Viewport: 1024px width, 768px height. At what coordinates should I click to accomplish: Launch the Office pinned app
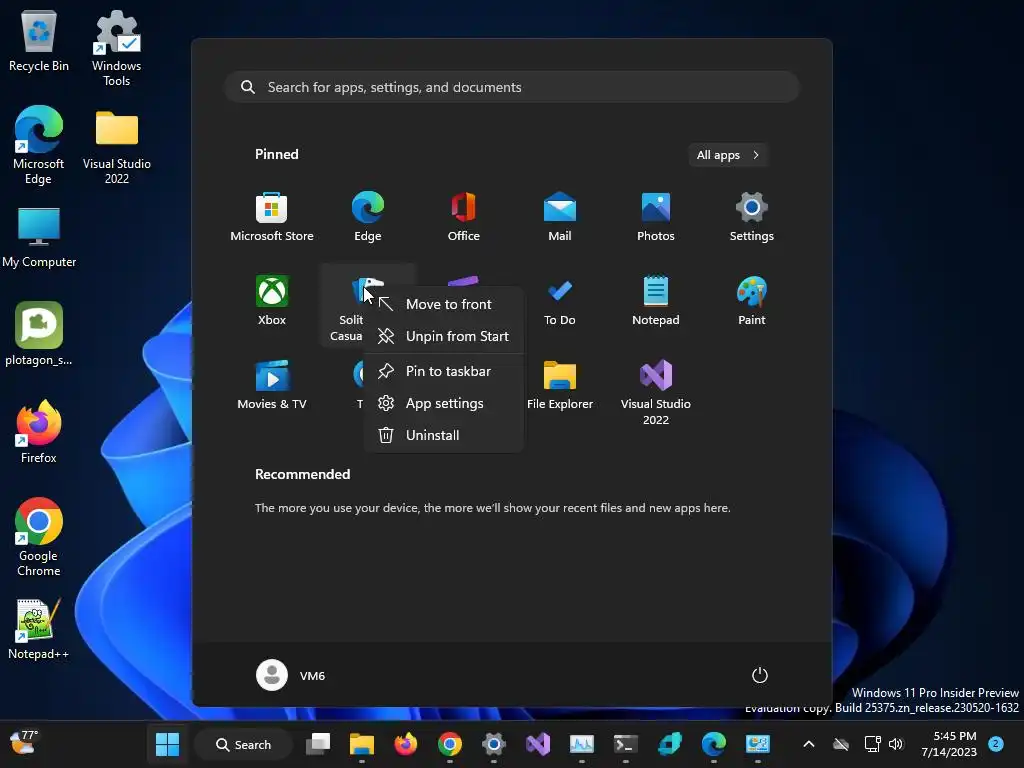(464, 218)
